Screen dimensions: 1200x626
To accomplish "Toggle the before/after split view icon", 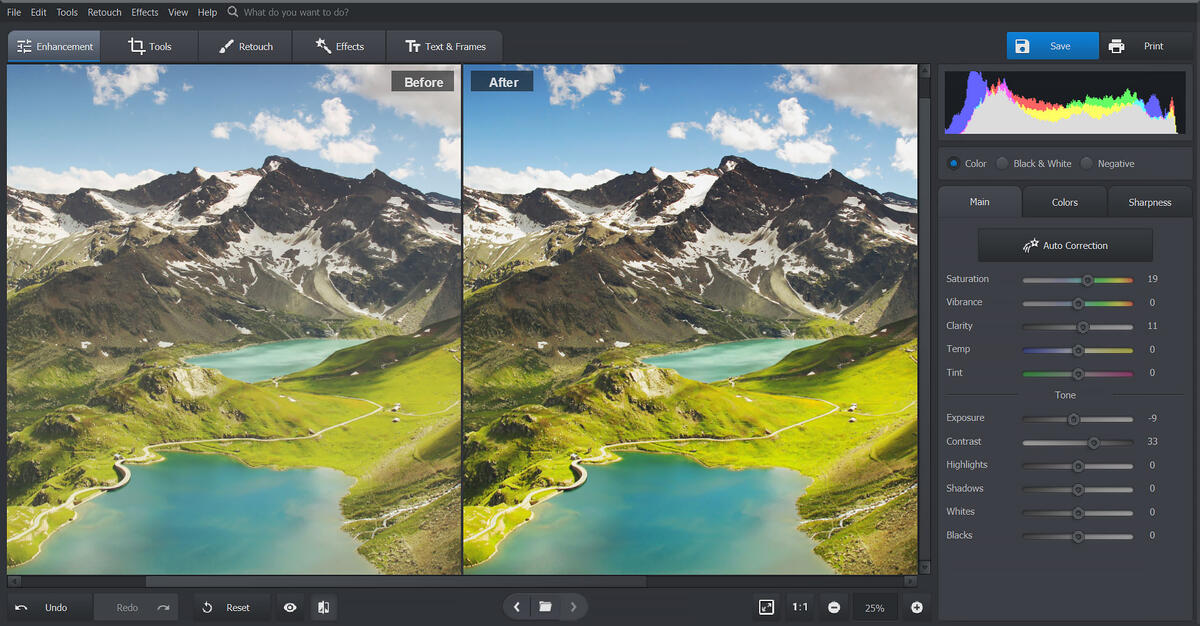I will [323, 607].
